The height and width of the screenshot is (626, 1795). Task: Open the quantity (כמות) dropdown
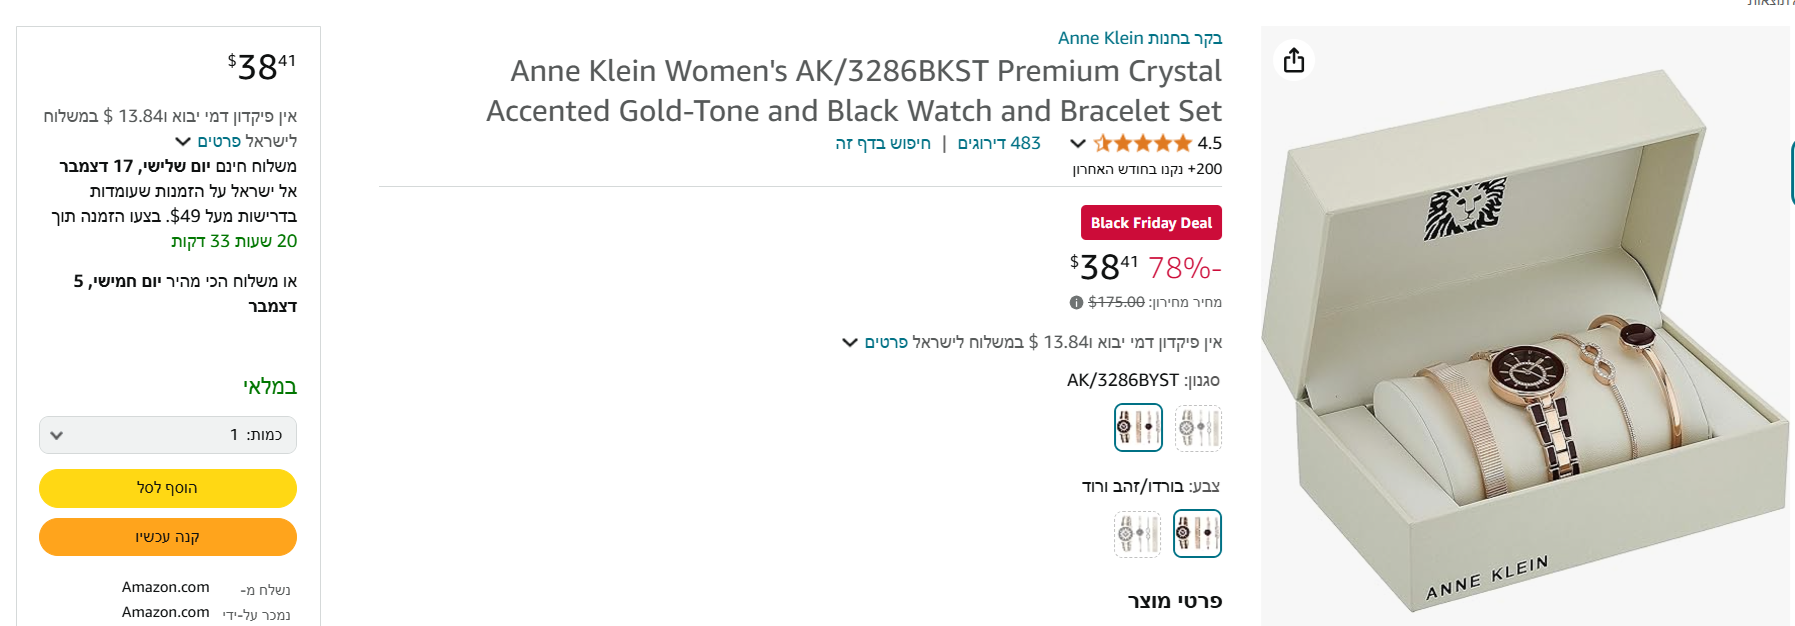point(168,435)
